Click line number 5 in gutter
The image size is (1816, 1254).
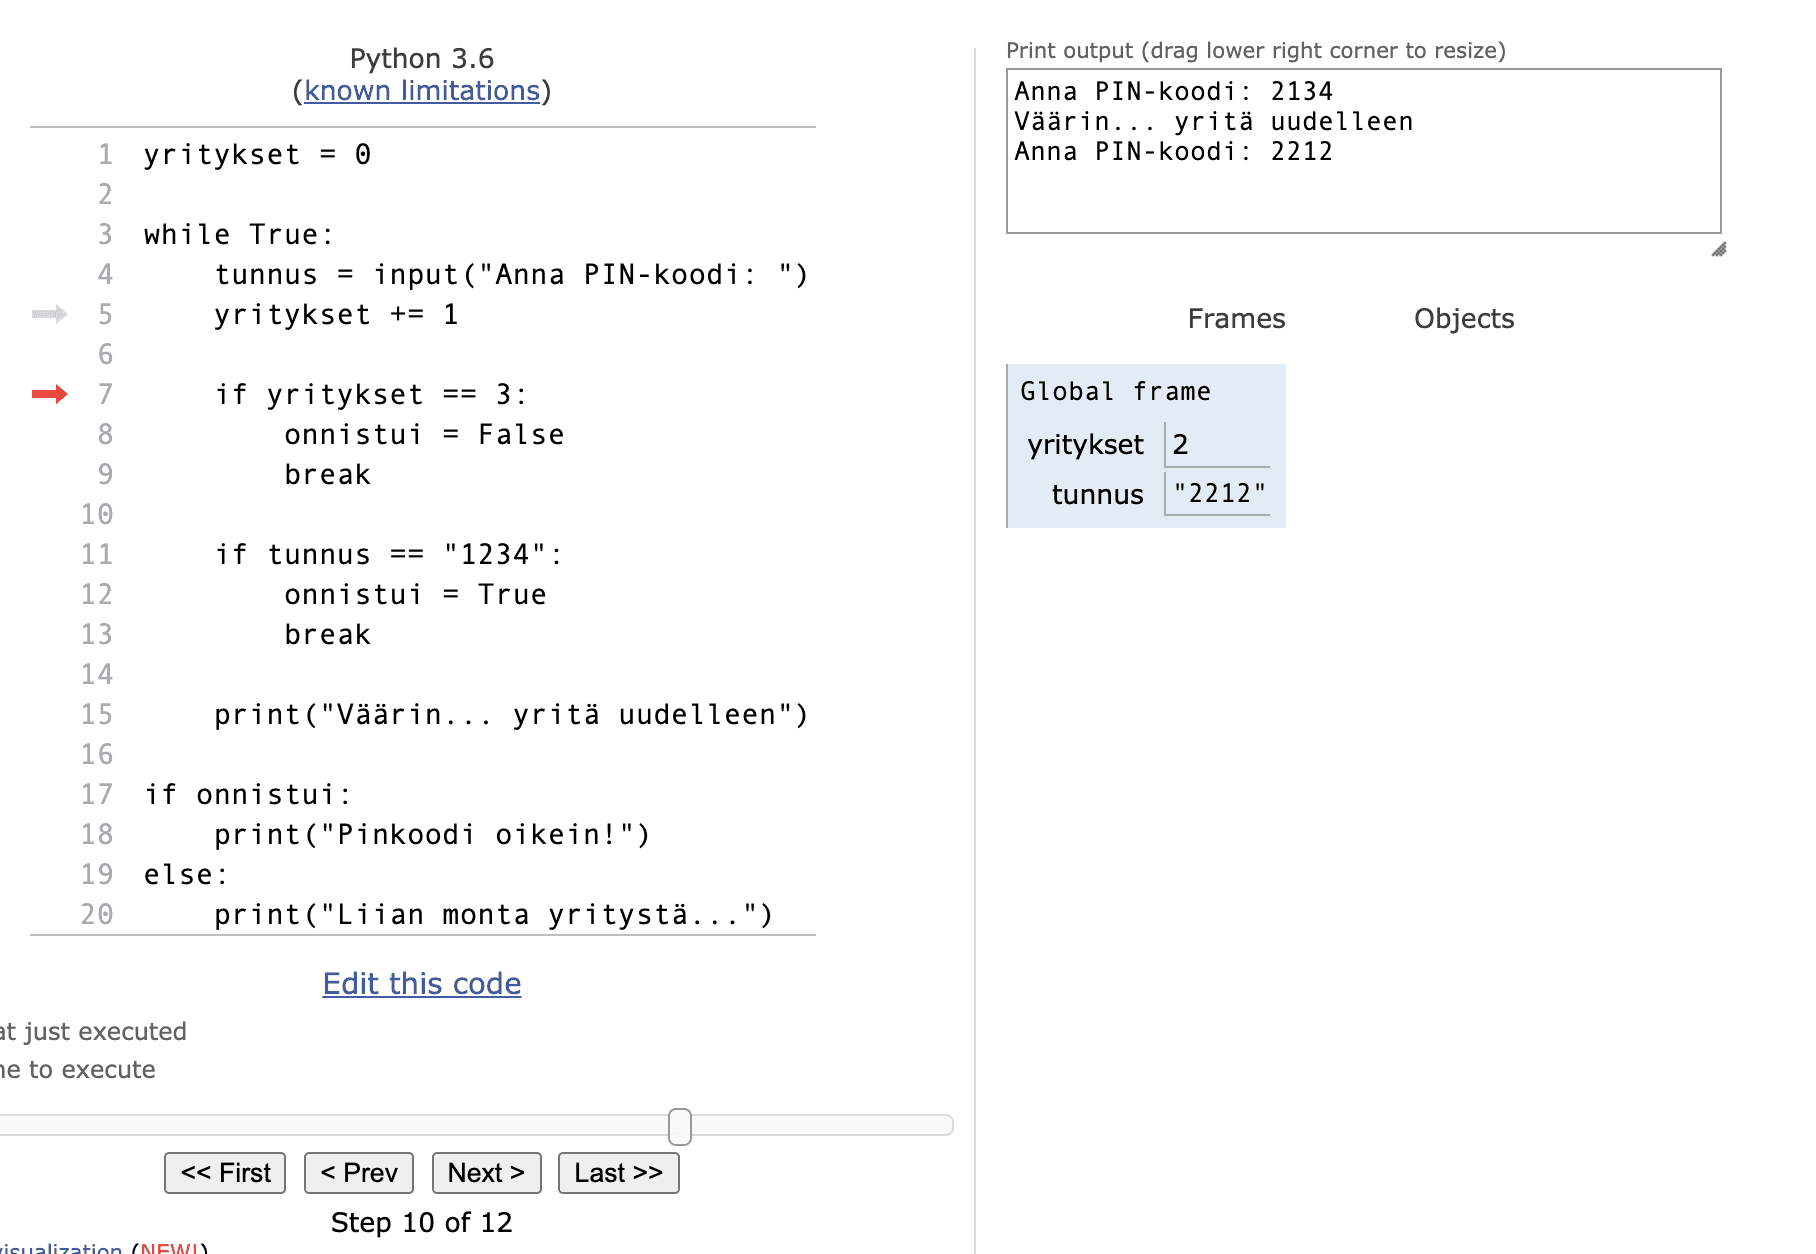105,315
